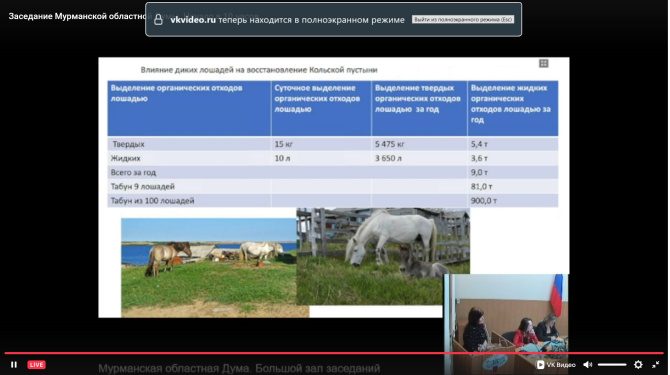The width and height of the screenshot is (670, 375).
Task: Jump to live with the LIVE badge
Action: (x=36, y=365)
